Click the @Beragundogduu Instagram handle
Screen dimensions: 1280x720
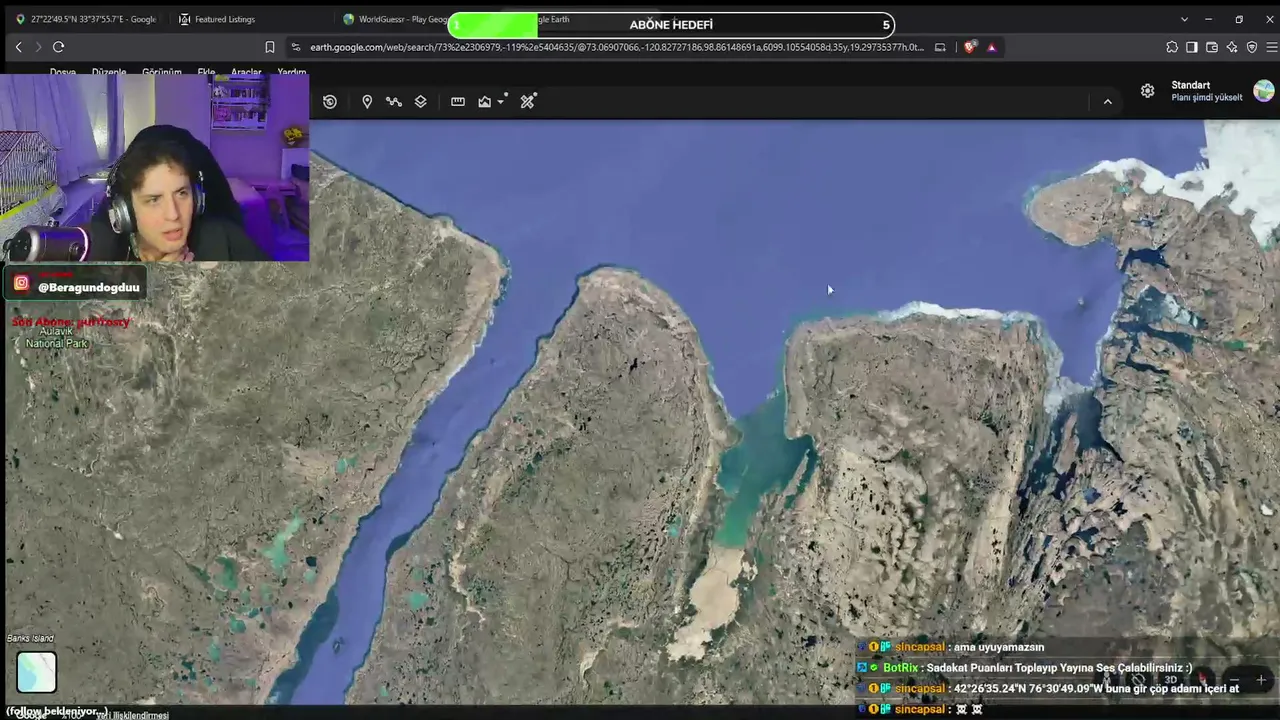tap(89, 287)
